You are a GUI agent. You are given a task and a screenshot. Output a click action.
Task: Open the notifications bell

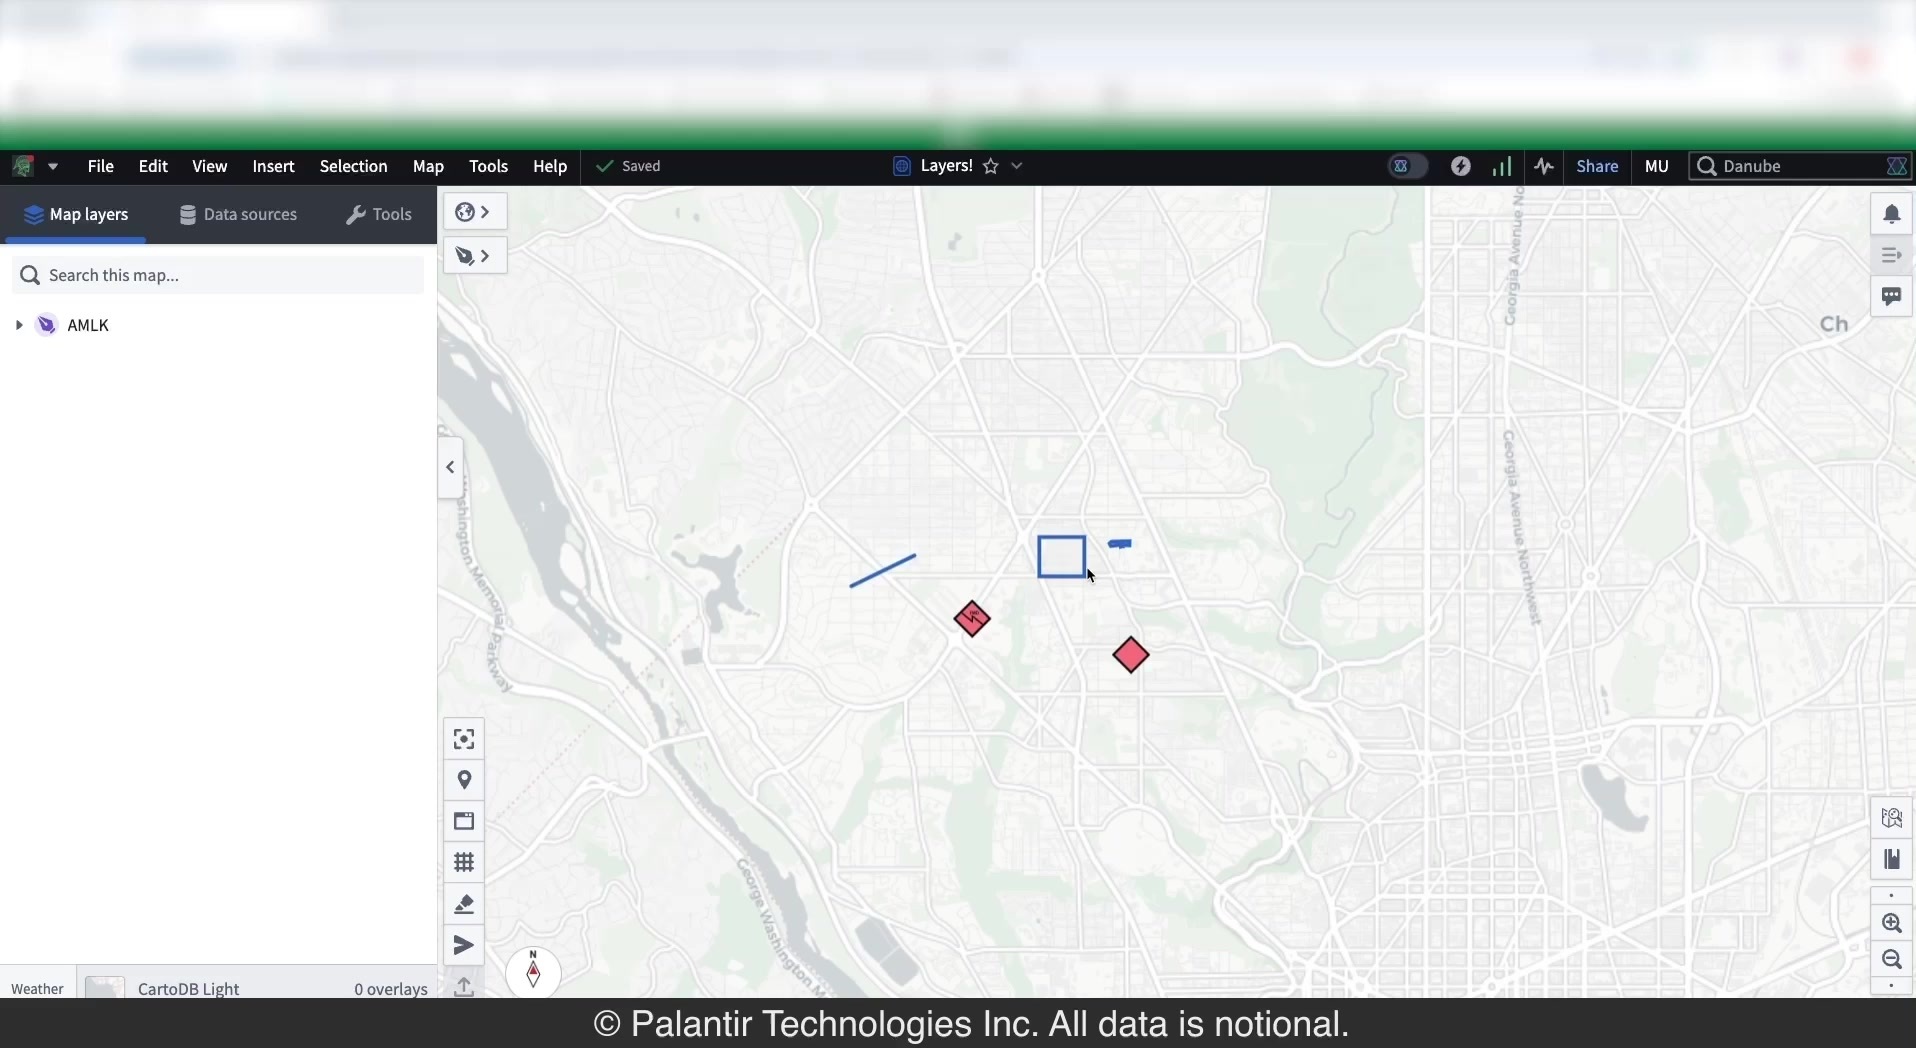(x=1892, y=214)
